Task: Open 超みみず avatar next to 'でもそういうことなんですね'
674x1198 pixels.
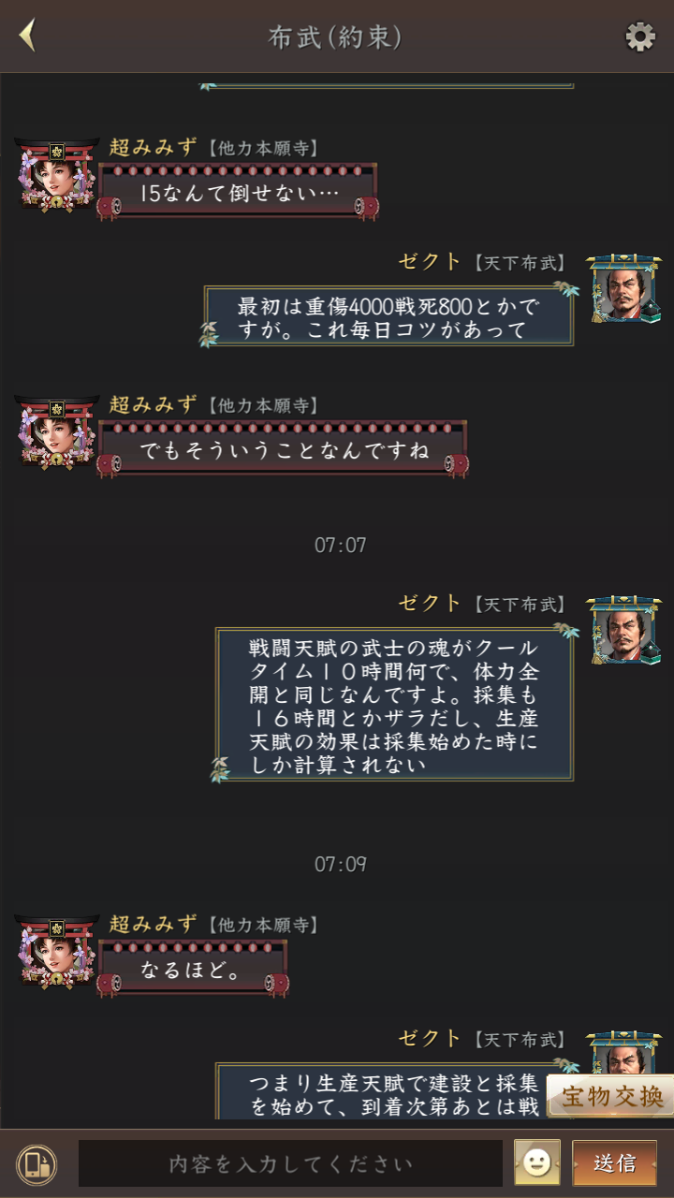Action: click(57, 431)
